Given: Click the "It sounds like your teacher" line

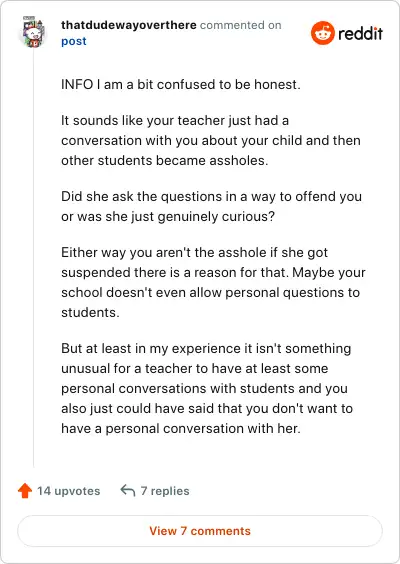Looking at the screenshot, I should (x=175, y=120).
